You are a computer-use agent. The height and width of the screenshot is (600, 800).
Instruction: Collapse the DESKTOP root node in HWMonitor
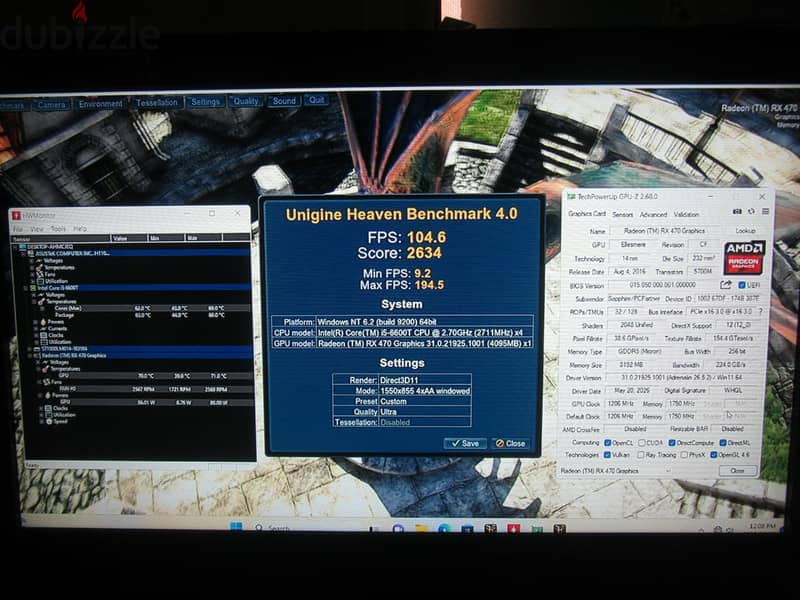pyautogui.click(x=16, y=247)
